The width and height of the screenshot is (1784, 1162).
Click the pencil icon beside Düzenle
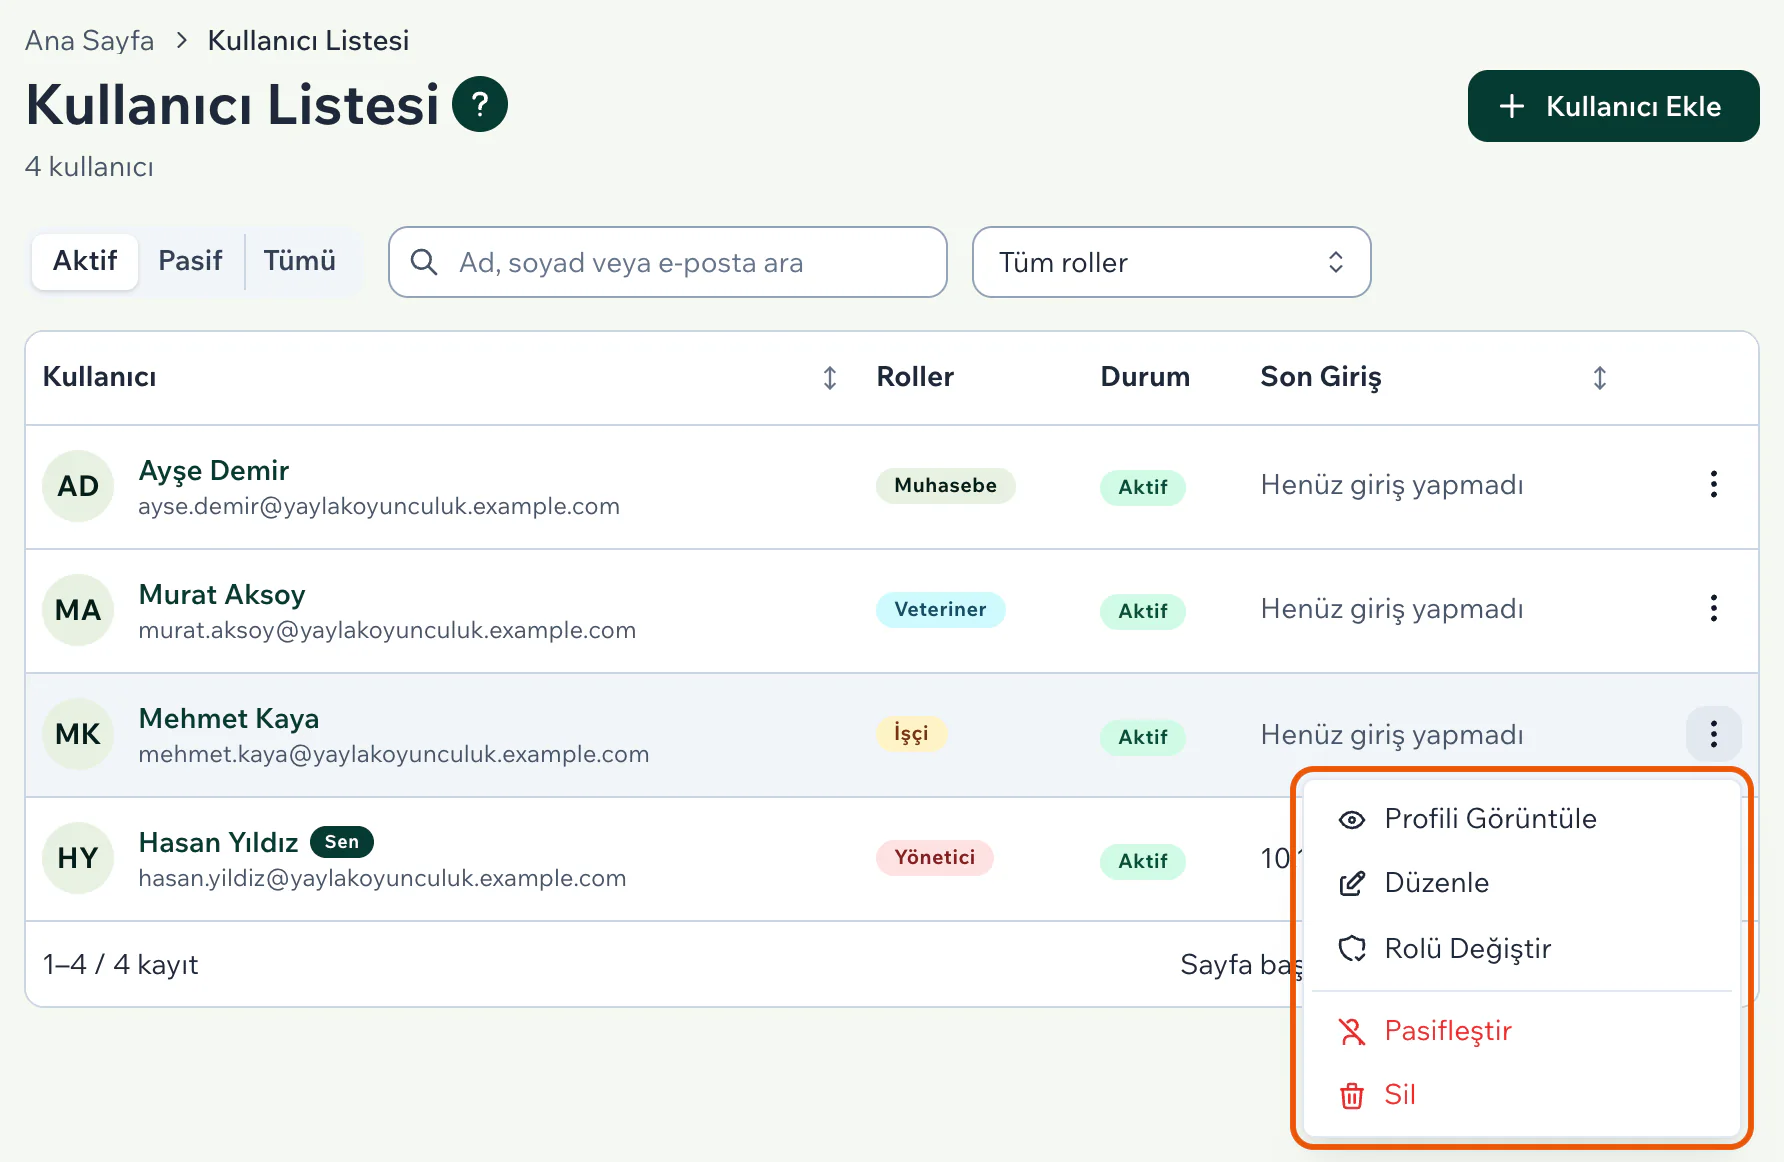point(1351,884)
